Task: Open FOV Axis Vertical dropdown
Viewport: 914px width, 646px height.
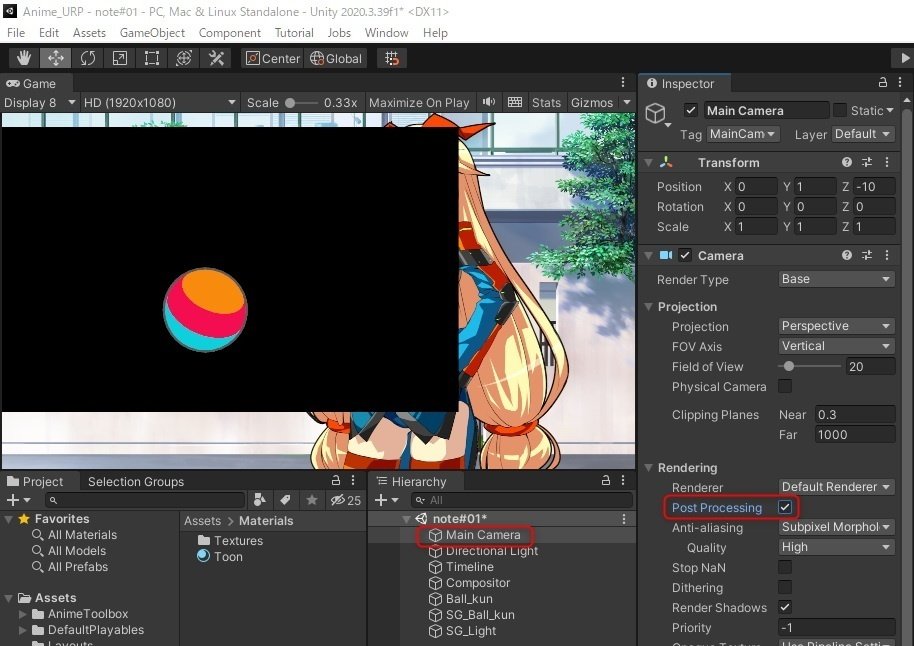Action: pyautogui.click(x=836, y=346)
